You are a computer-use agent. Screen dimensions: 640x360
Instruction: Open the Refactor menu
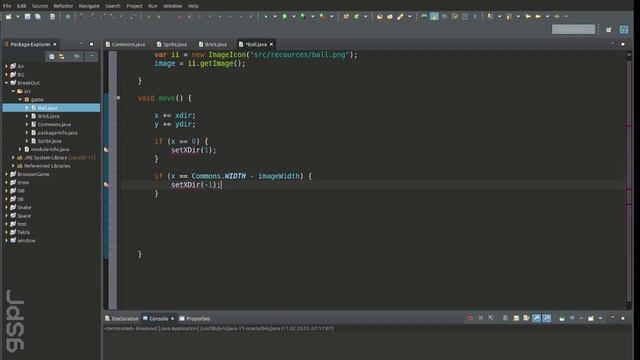tap(63, 6)
